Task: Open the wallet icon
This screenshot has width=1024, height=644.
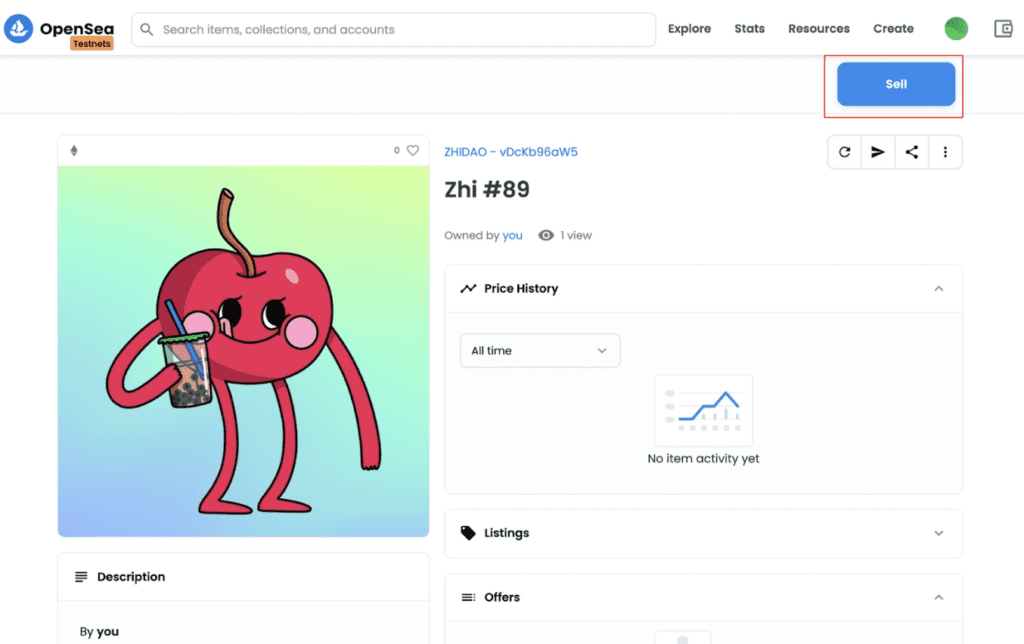Action: tap(1003, 29)
